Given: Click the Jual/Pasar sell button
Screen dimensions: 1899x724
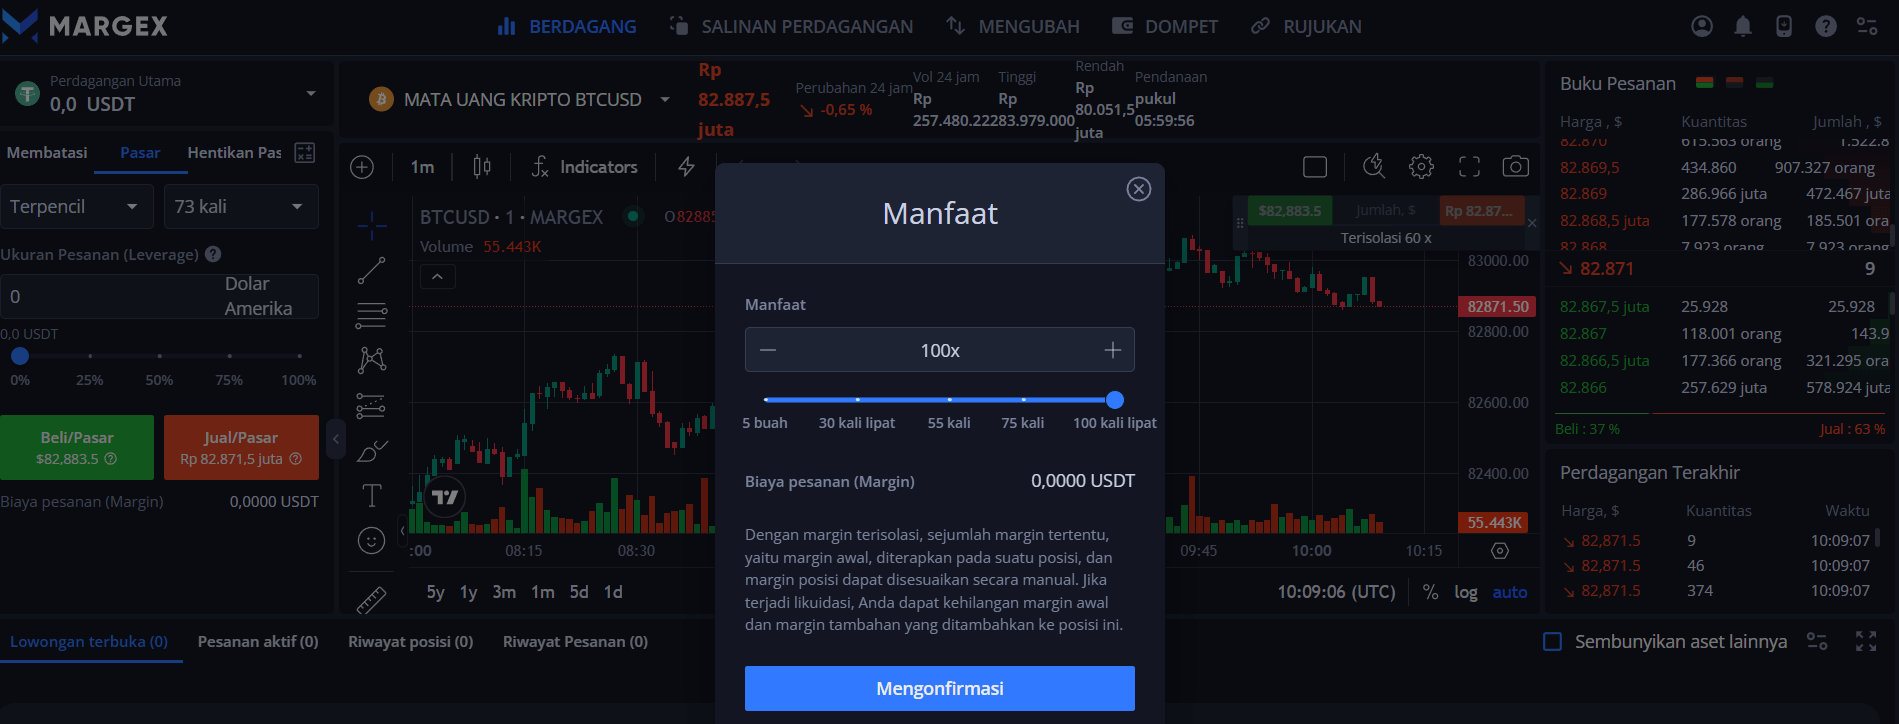Looking at the screenshot, I should click(x=241, y=447).
